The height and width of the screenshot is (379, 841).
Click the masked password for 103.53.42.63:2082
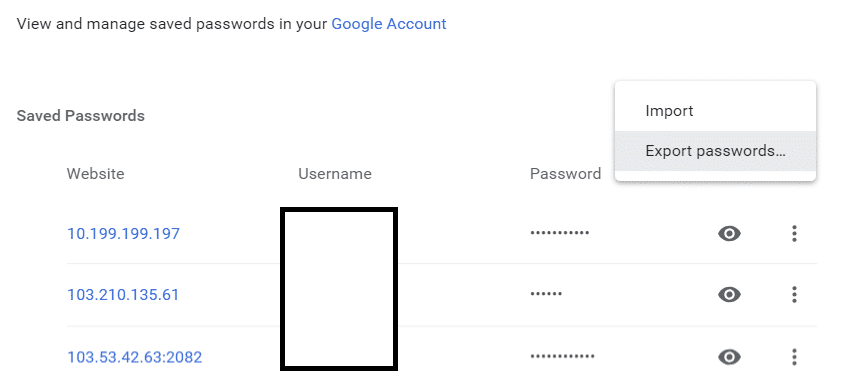click(x=562, y=356)
